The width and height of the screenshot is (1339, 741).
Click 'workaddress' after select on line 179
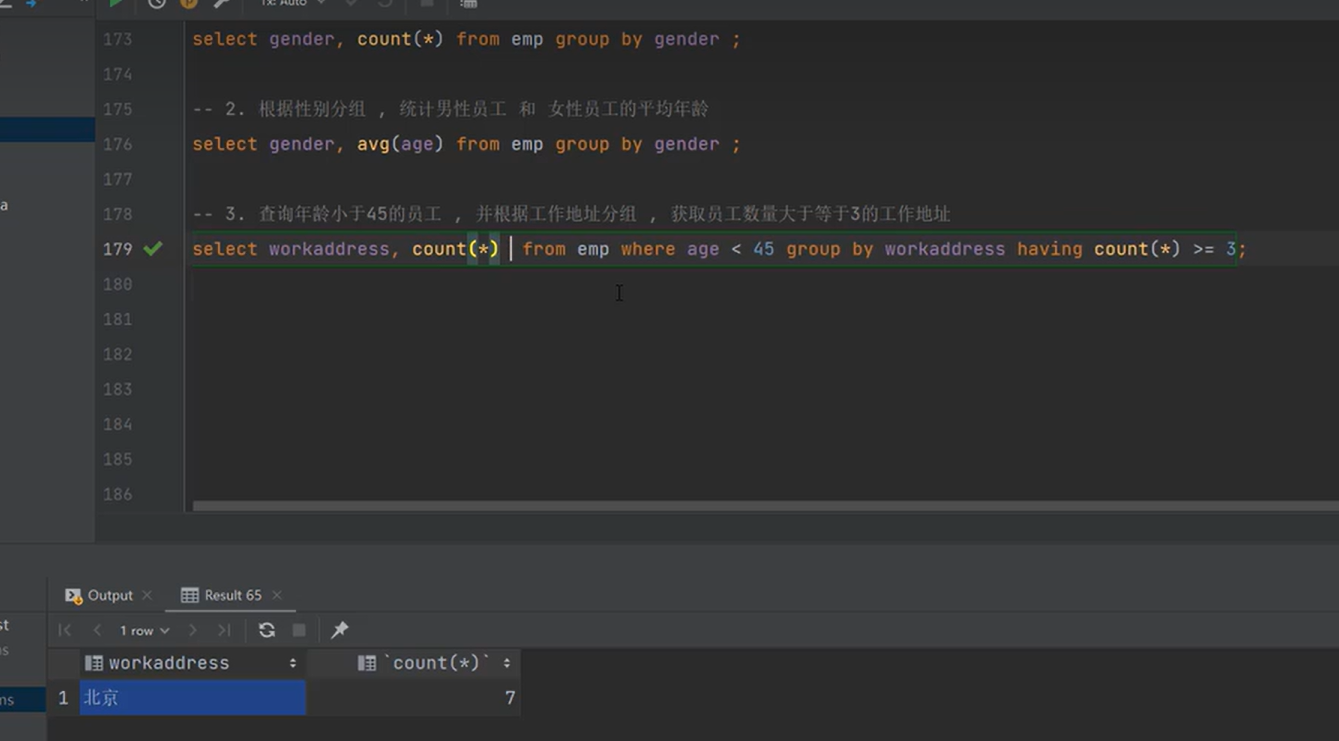pyautogui.click(x=329, y=249)
